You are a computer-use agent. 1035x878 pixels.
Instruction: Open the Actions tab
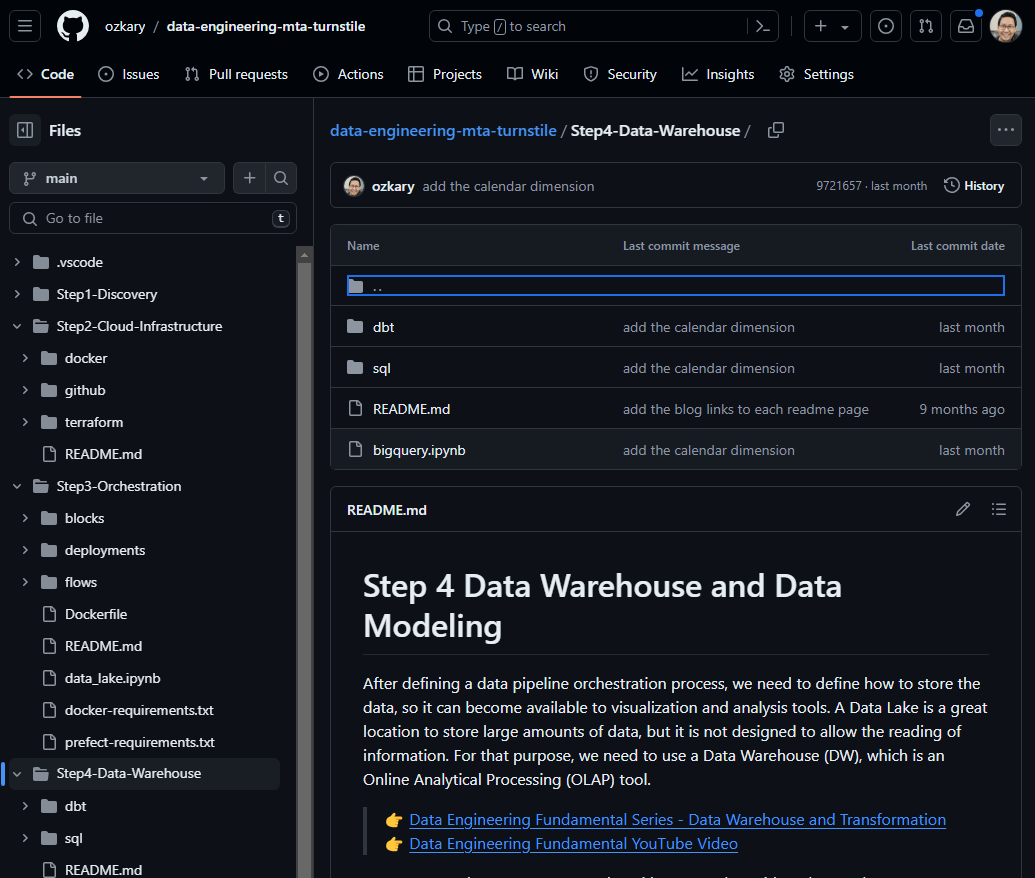[348, 74]
